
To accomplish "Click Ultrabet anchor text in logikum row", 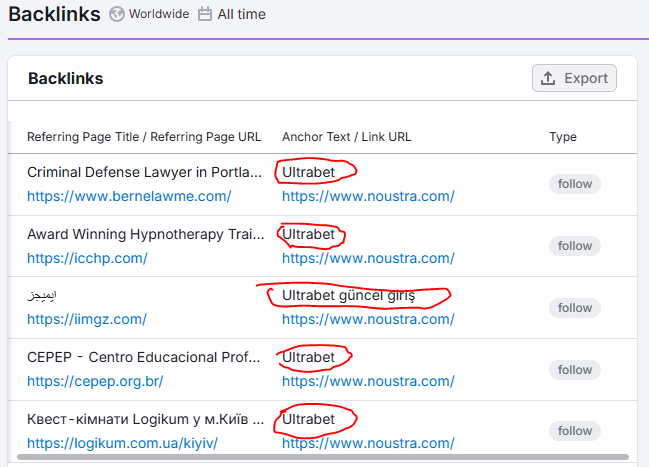I will pyautogui.click(x=308, y=419).
